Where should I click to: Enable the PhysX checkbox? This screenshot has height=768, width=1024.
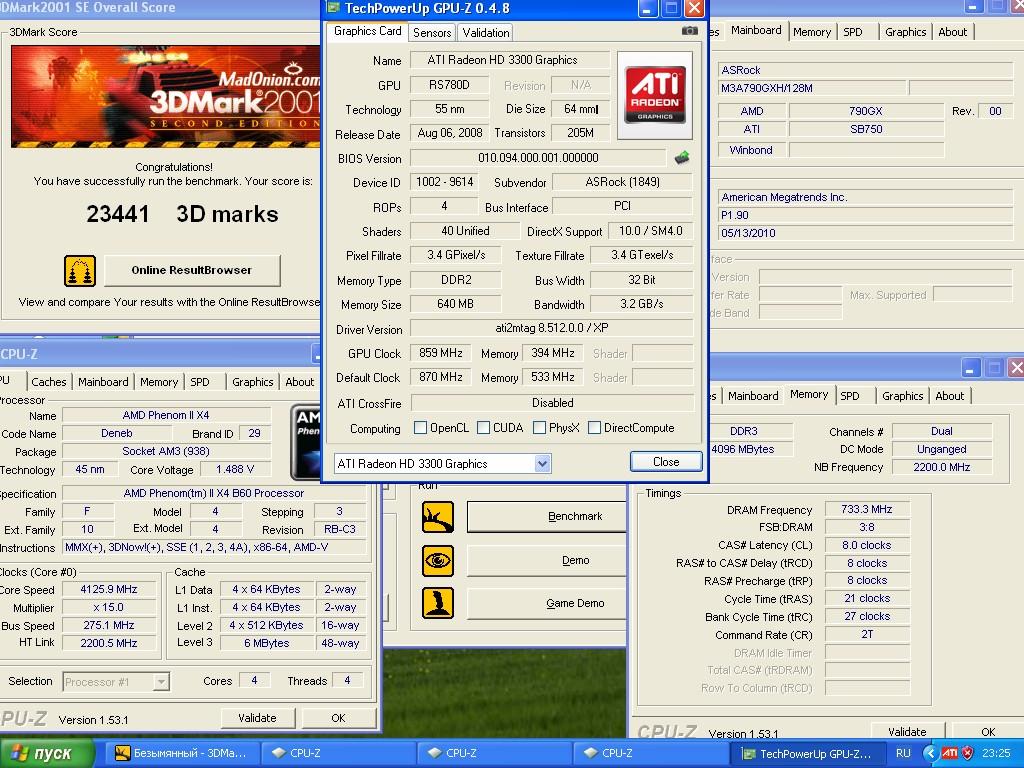(x=539, y=428)
